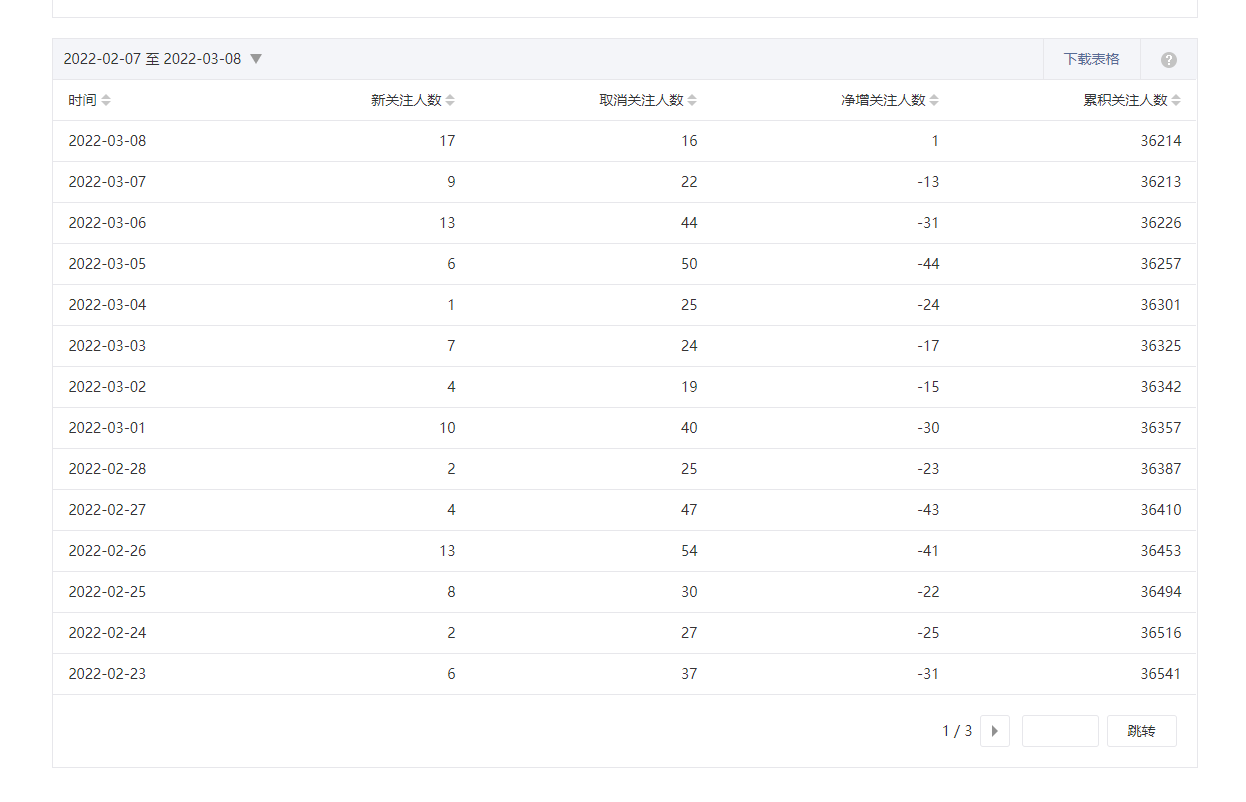Click the help question mark icon
Viewport: 1246px width, 802px height.
click(1168, 60)
